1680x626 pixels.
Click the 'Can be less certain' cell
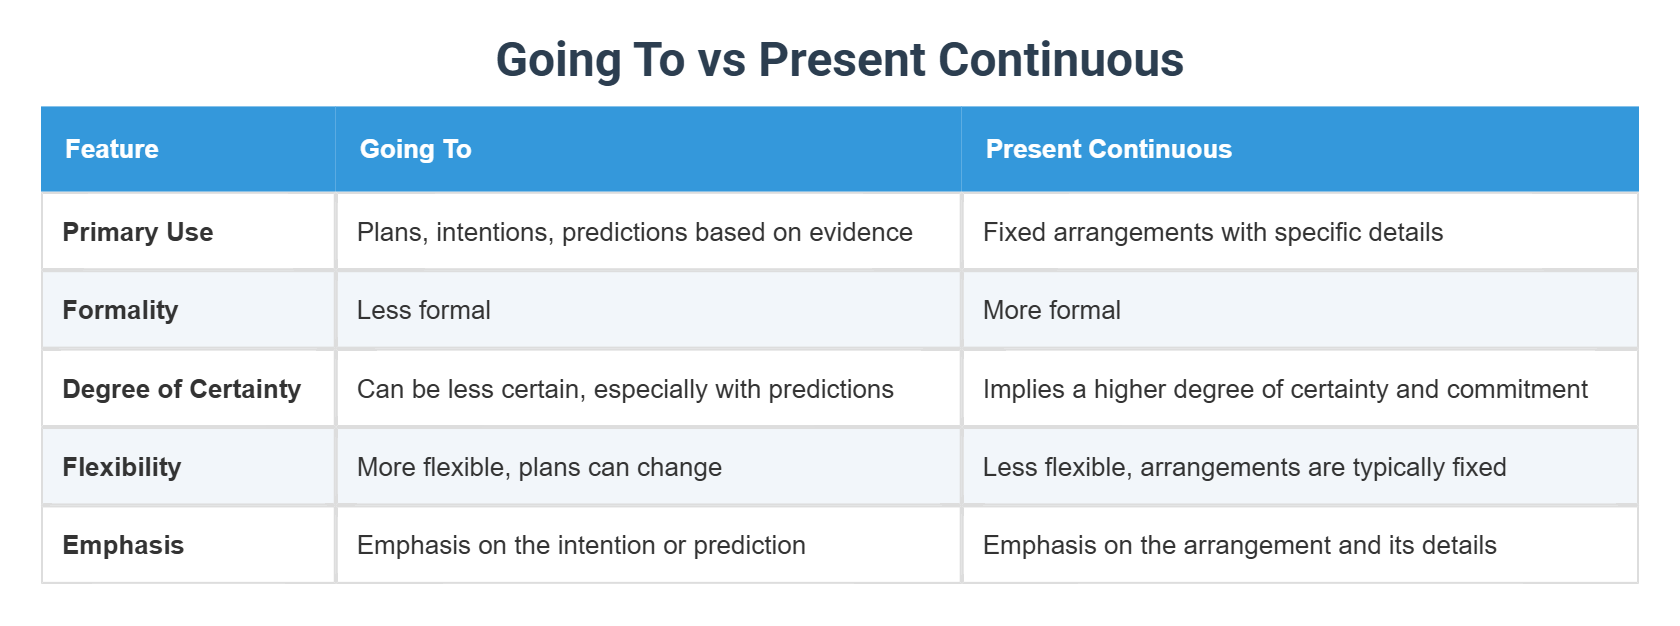(x=625, y=389)
